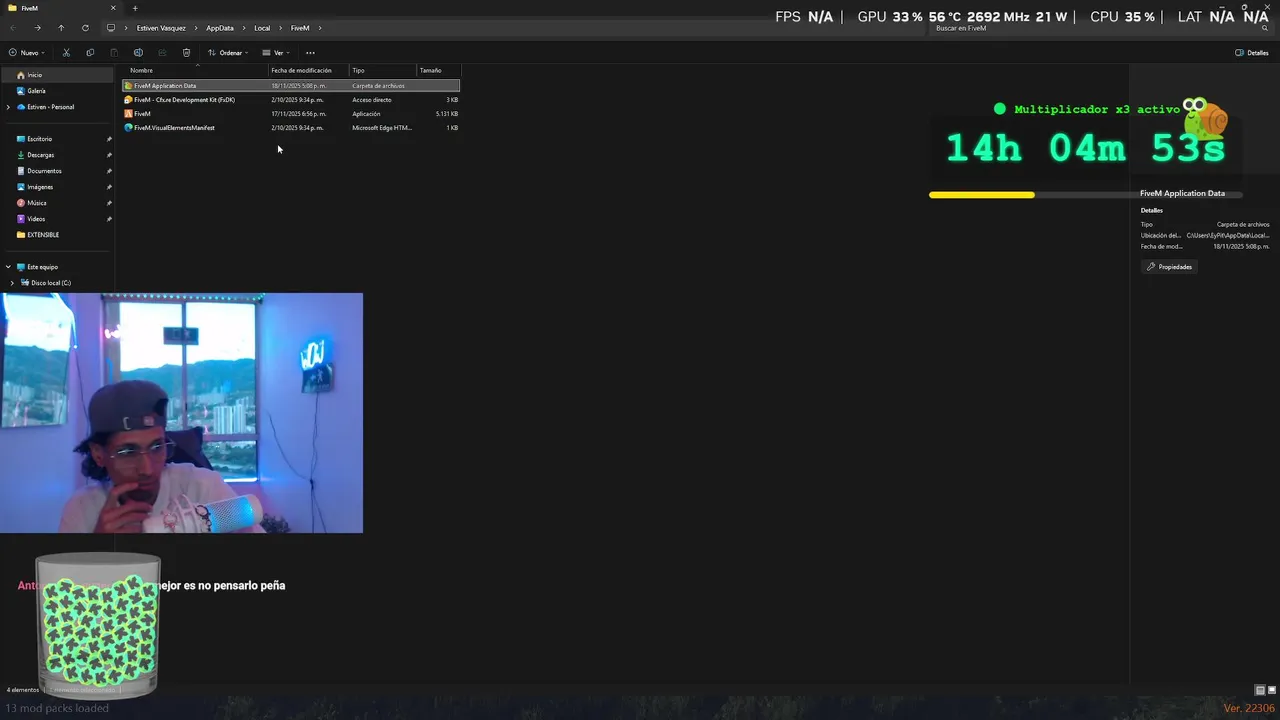Click the Copy icon in toolbar
This screenshot has width=1280, height=720.
(x=90, y=53)
